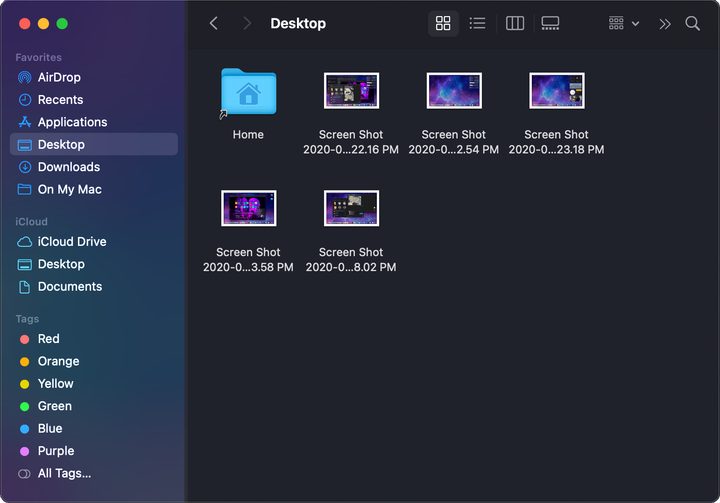Switch to icon grid view
The height and width of the screenshot is (503, 720).
pyautogui.click(x=443, y=23)
